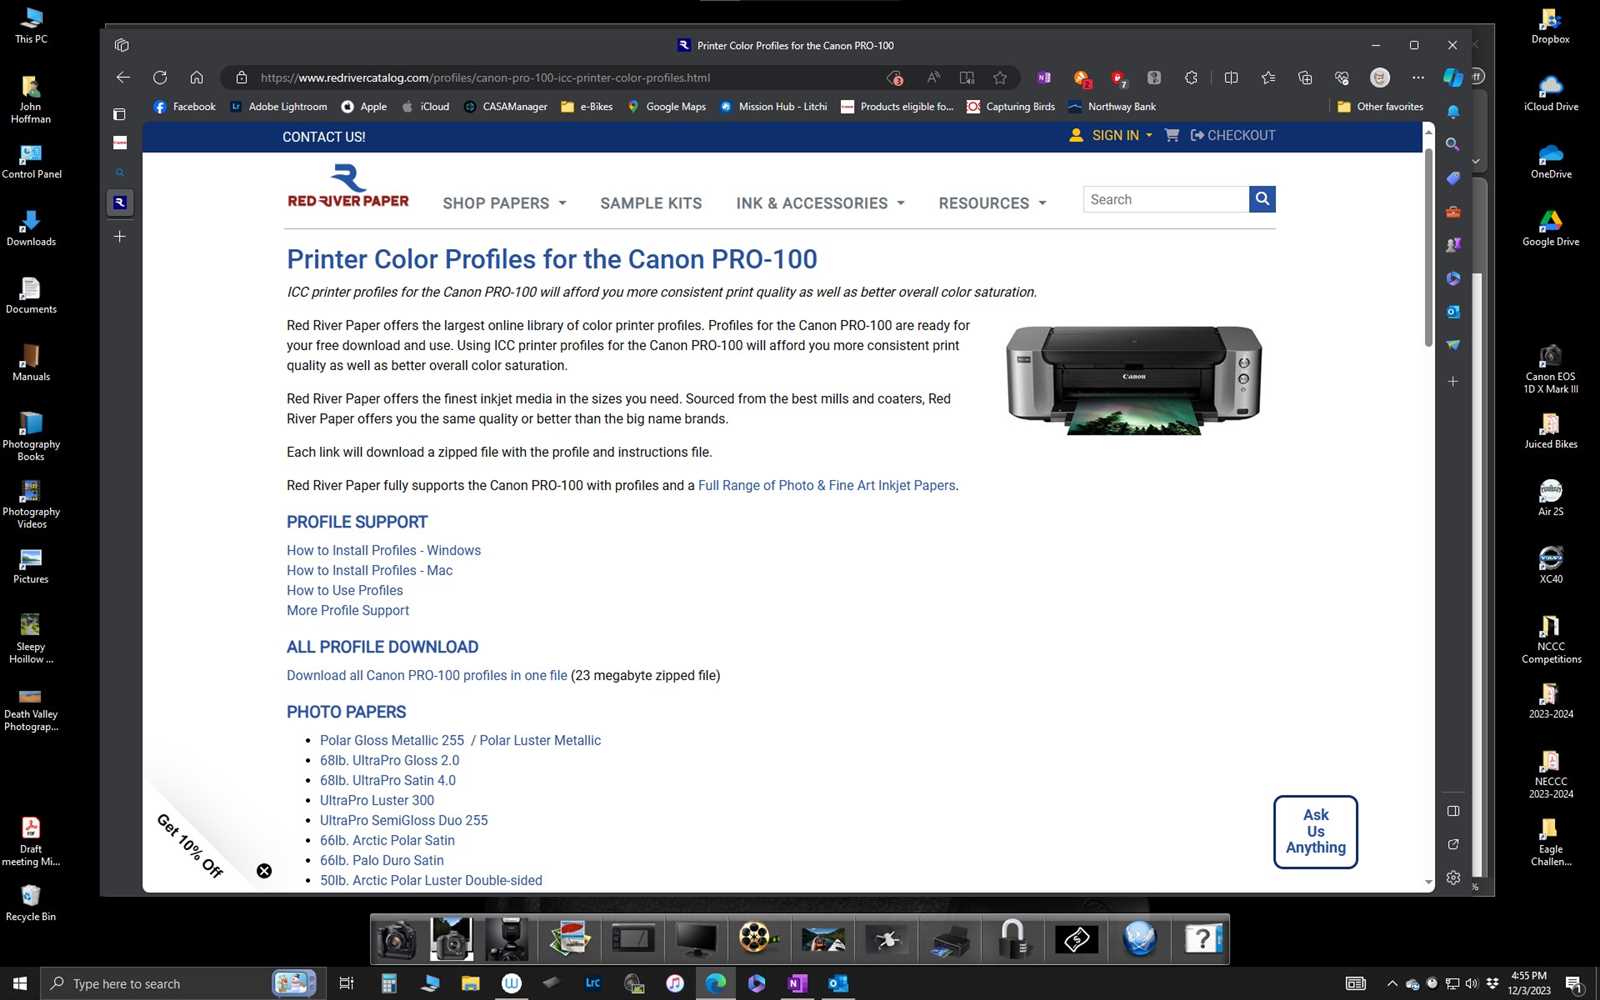
Task: Open Canon EOS 1D X Mark III icon
Action: coord(1551,369)
